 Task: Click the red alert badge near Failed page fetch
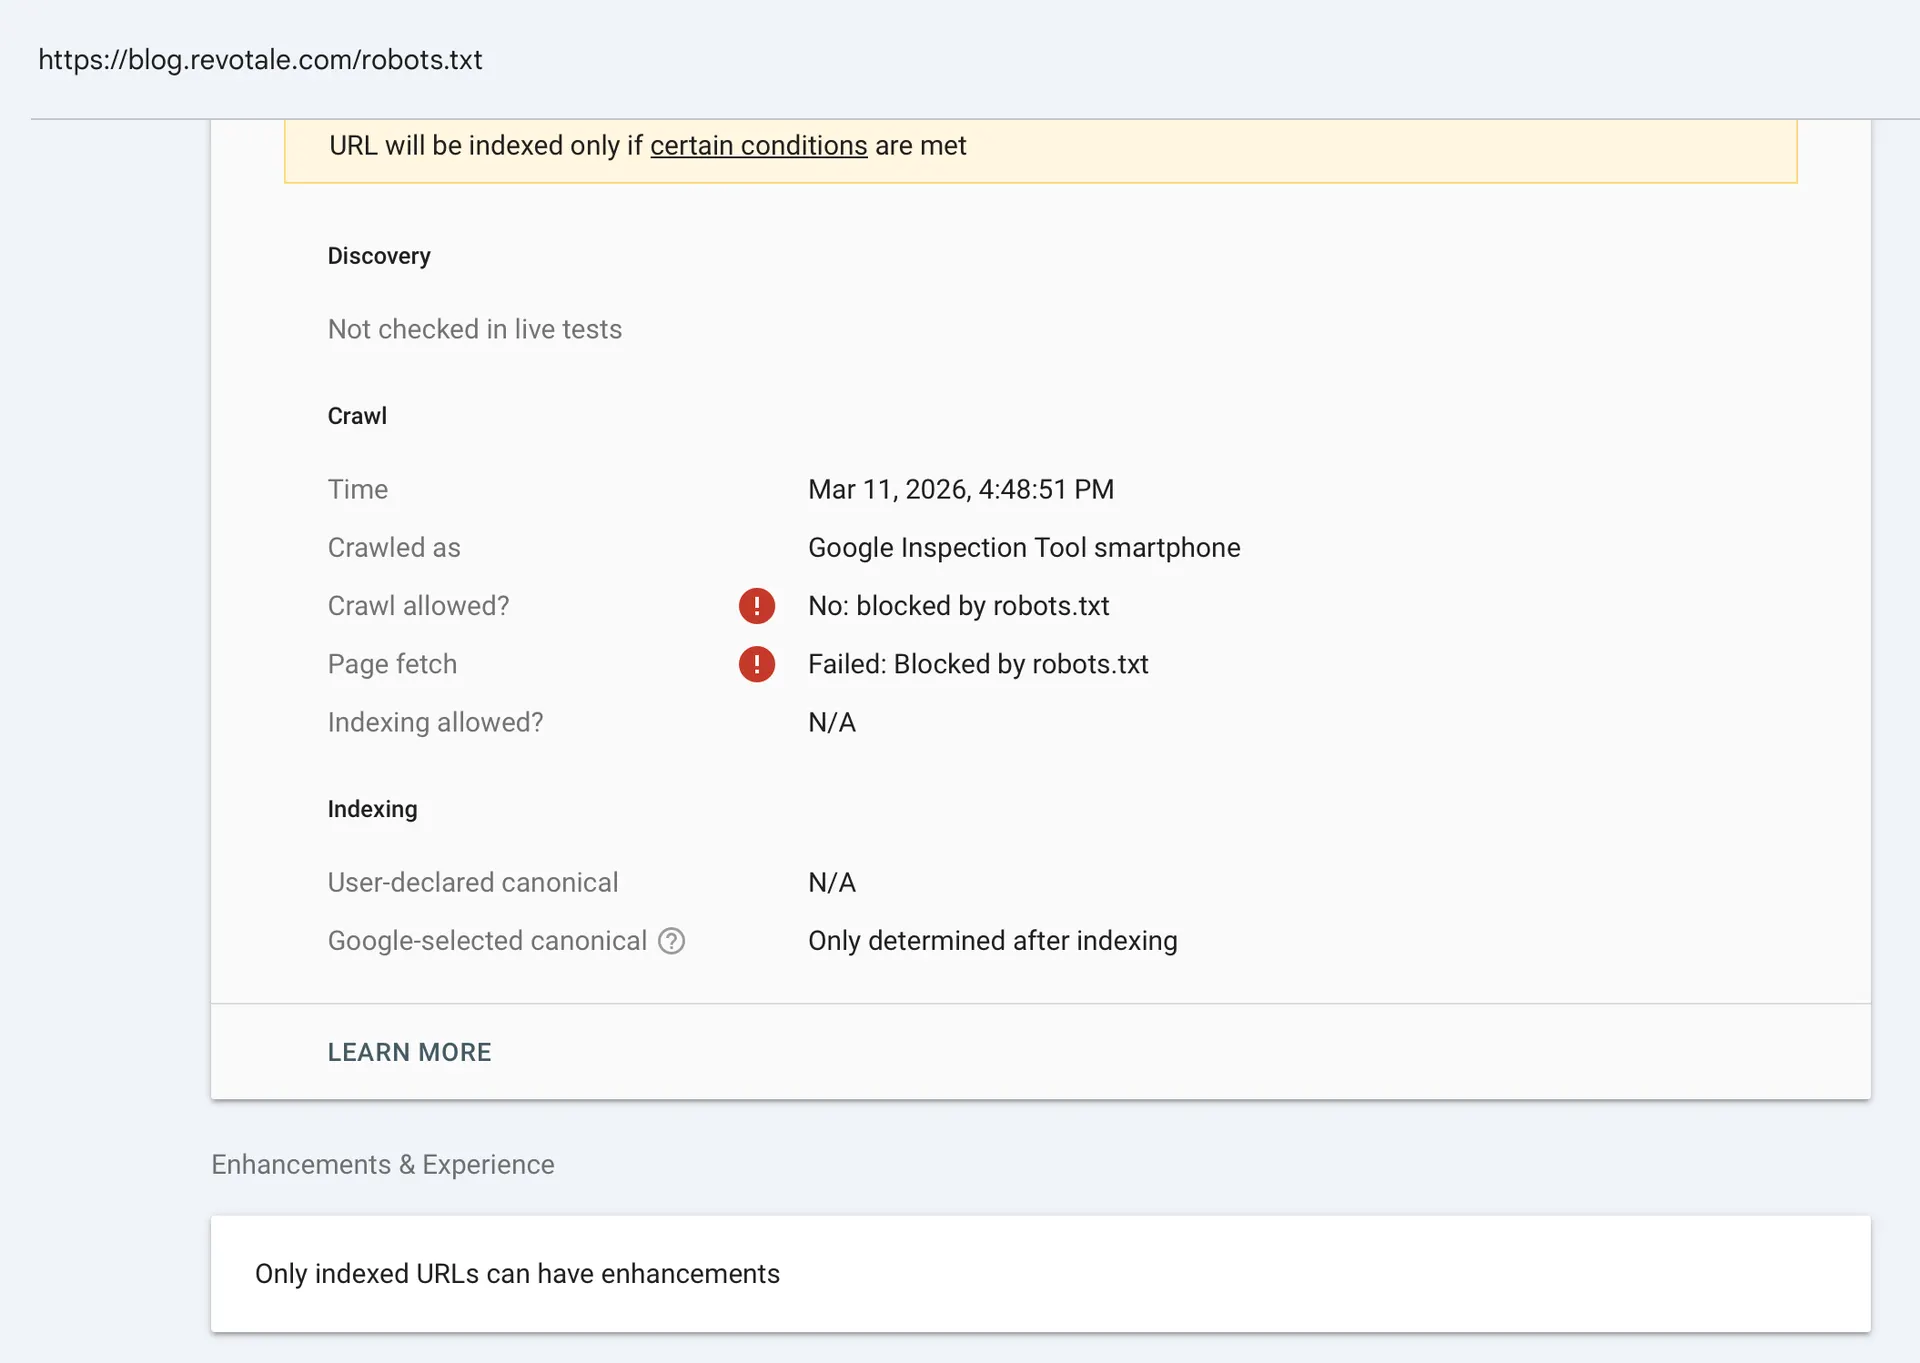[757, 664]
